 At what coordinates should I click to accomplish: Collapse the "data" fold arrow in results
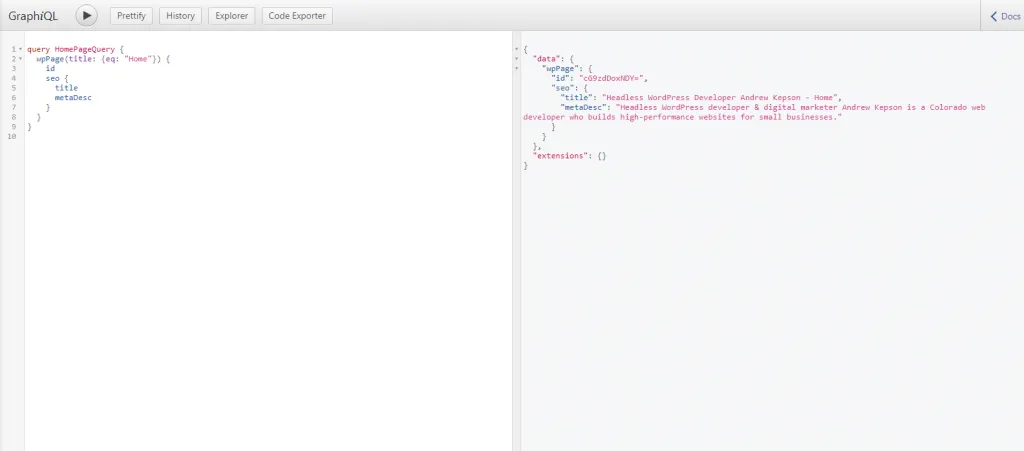[x=517, y=59]
